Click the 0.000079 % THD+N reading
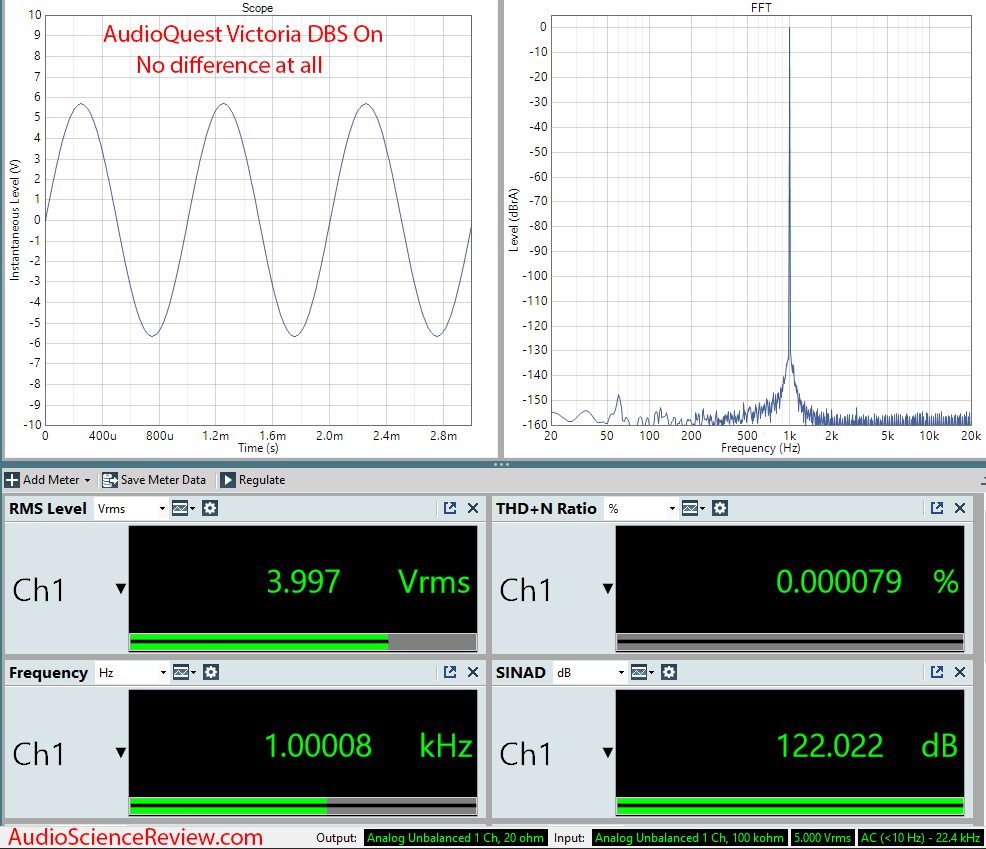 [867, 582]
